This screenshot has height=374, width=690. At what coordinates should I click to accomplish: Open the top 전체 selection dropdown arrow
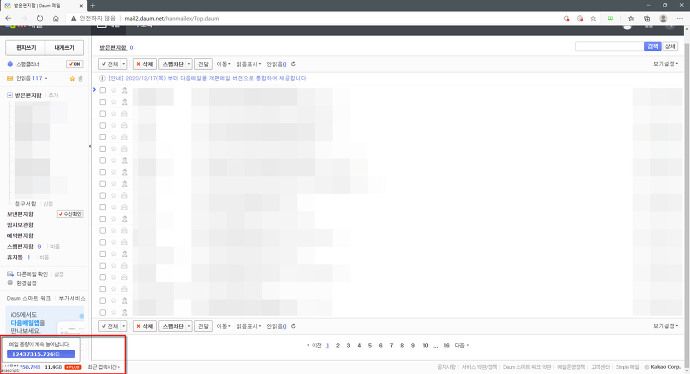(x=124, y=64)
